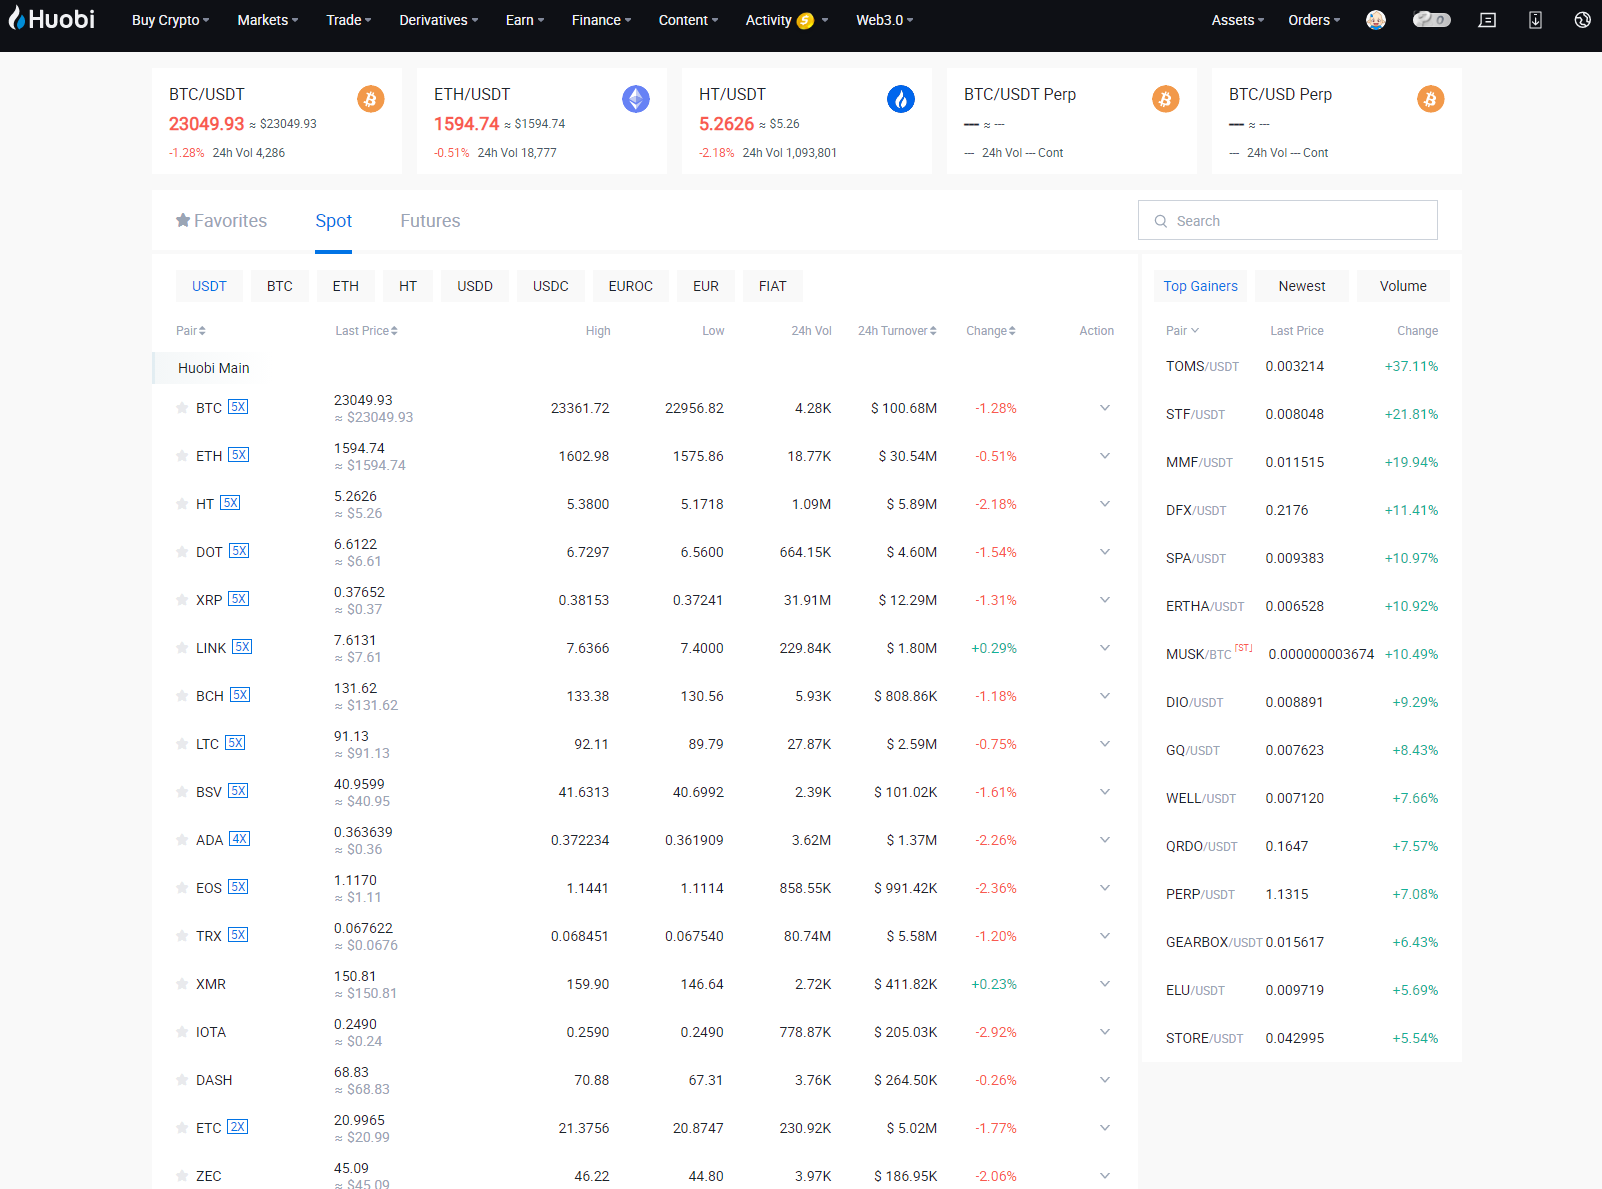Click the Bitcoin icon on BTC/USDT card
This screenshot has height=1189, width=1602.
[x=371, y=99]
